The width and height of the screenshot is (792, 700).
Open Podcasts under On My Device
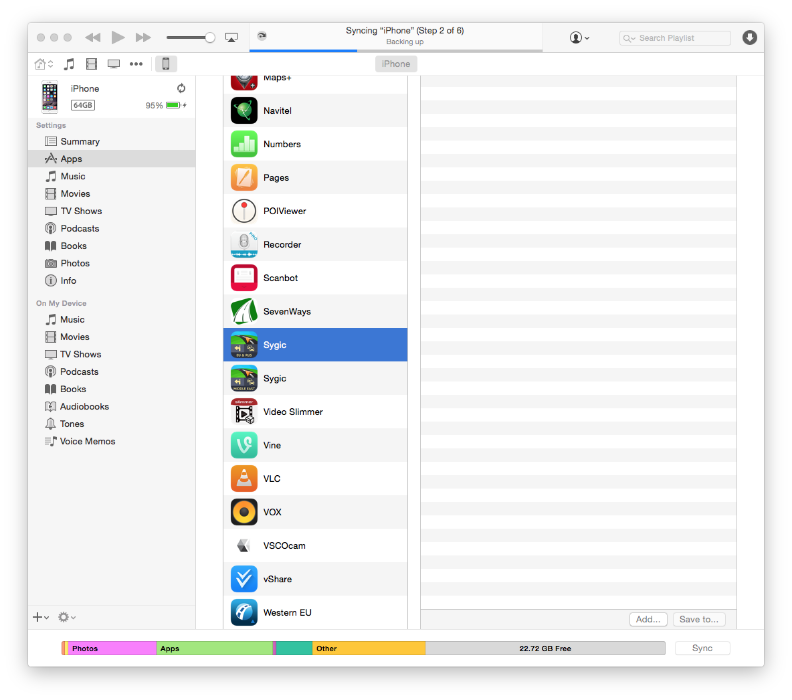pos(112,372)
